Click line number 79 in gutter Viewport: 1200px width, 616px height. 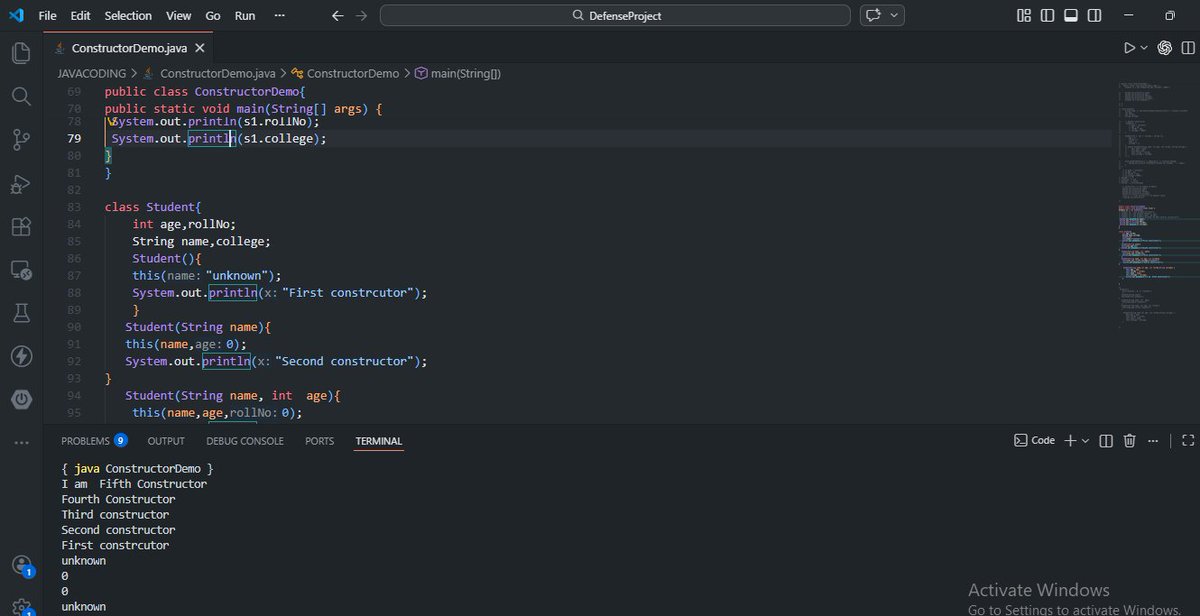74,139
